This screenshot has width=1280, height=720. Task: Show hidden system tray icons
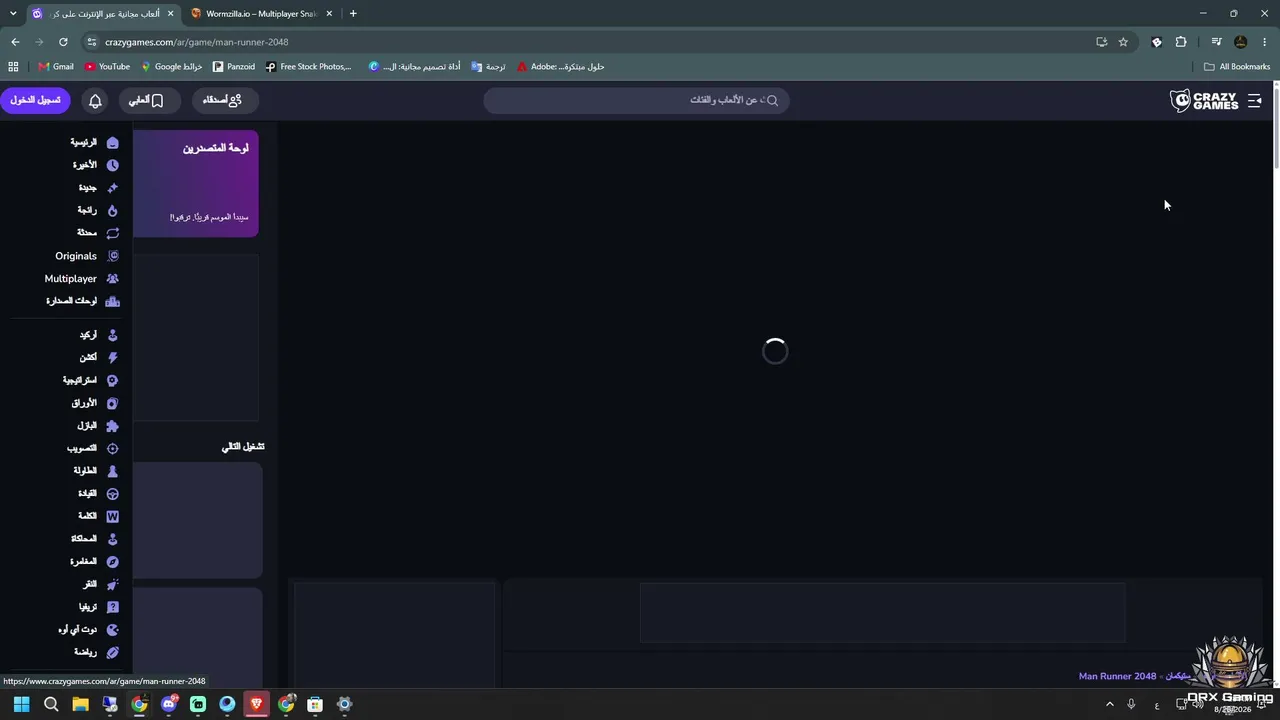pyautogui.click(x=1109, y=704)
